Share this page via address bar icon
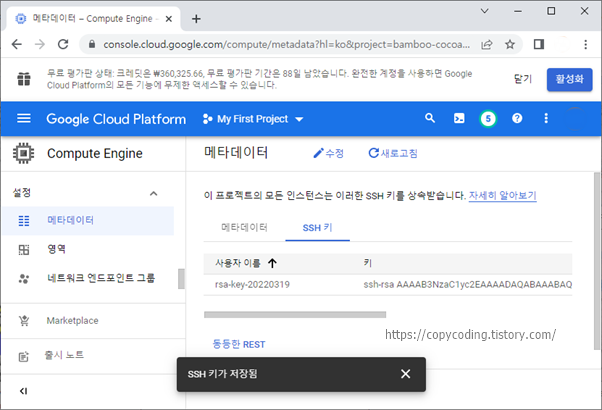Image resolution: width=602 pixels, height=410 pixels. tap(487, 45)
